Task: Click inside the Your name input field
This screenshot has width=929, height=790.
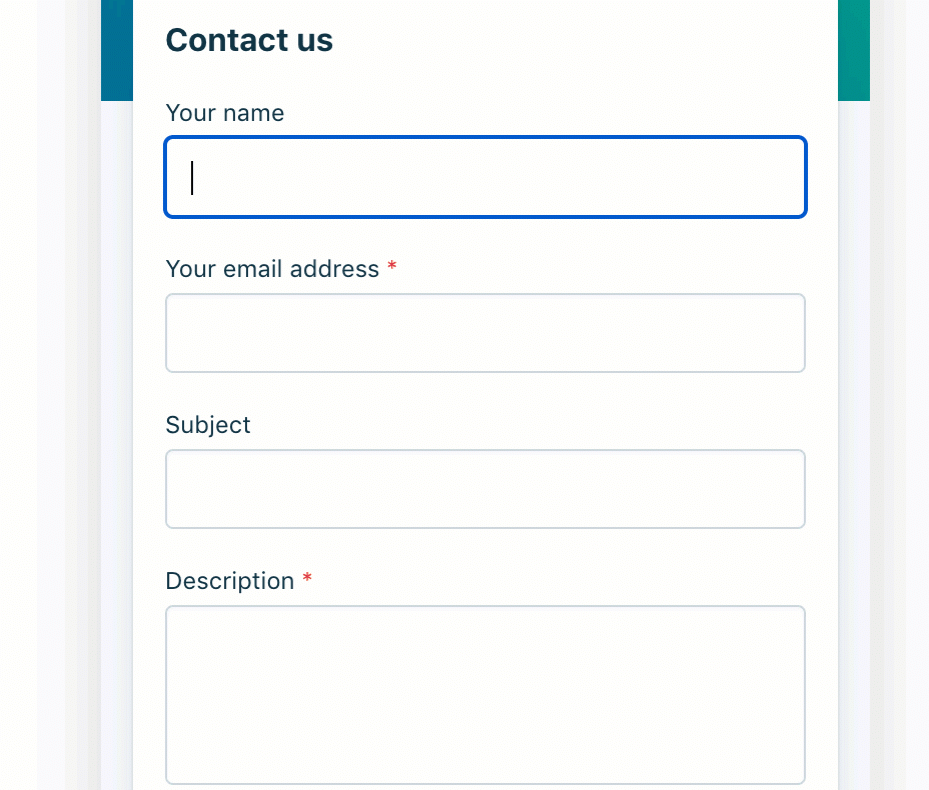Action: pos(485,177)
